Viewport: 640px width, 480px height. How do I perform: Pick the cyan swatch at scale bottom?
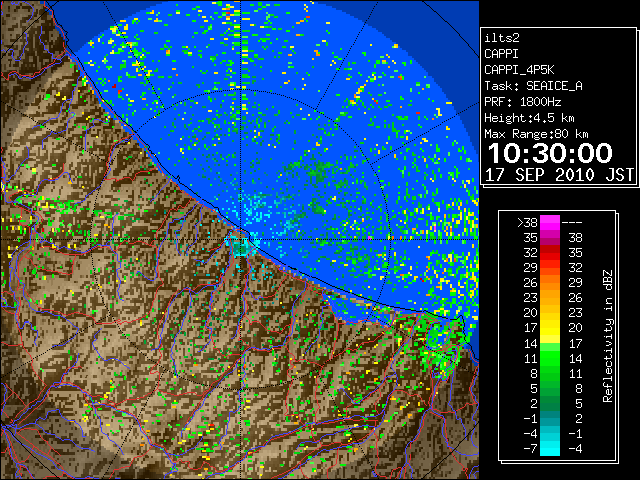pos(550,448)
